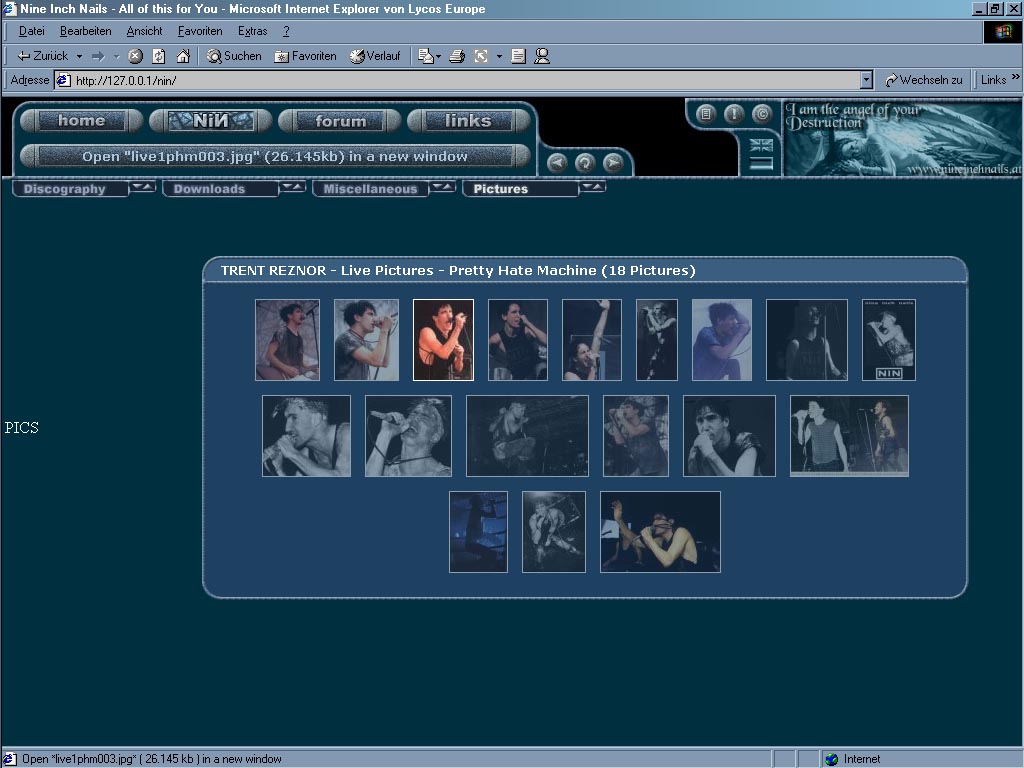Open the Favoriten menu in menu bar
The height and width of the screenshot is (768, 1024).
click(x=200, y=31)
